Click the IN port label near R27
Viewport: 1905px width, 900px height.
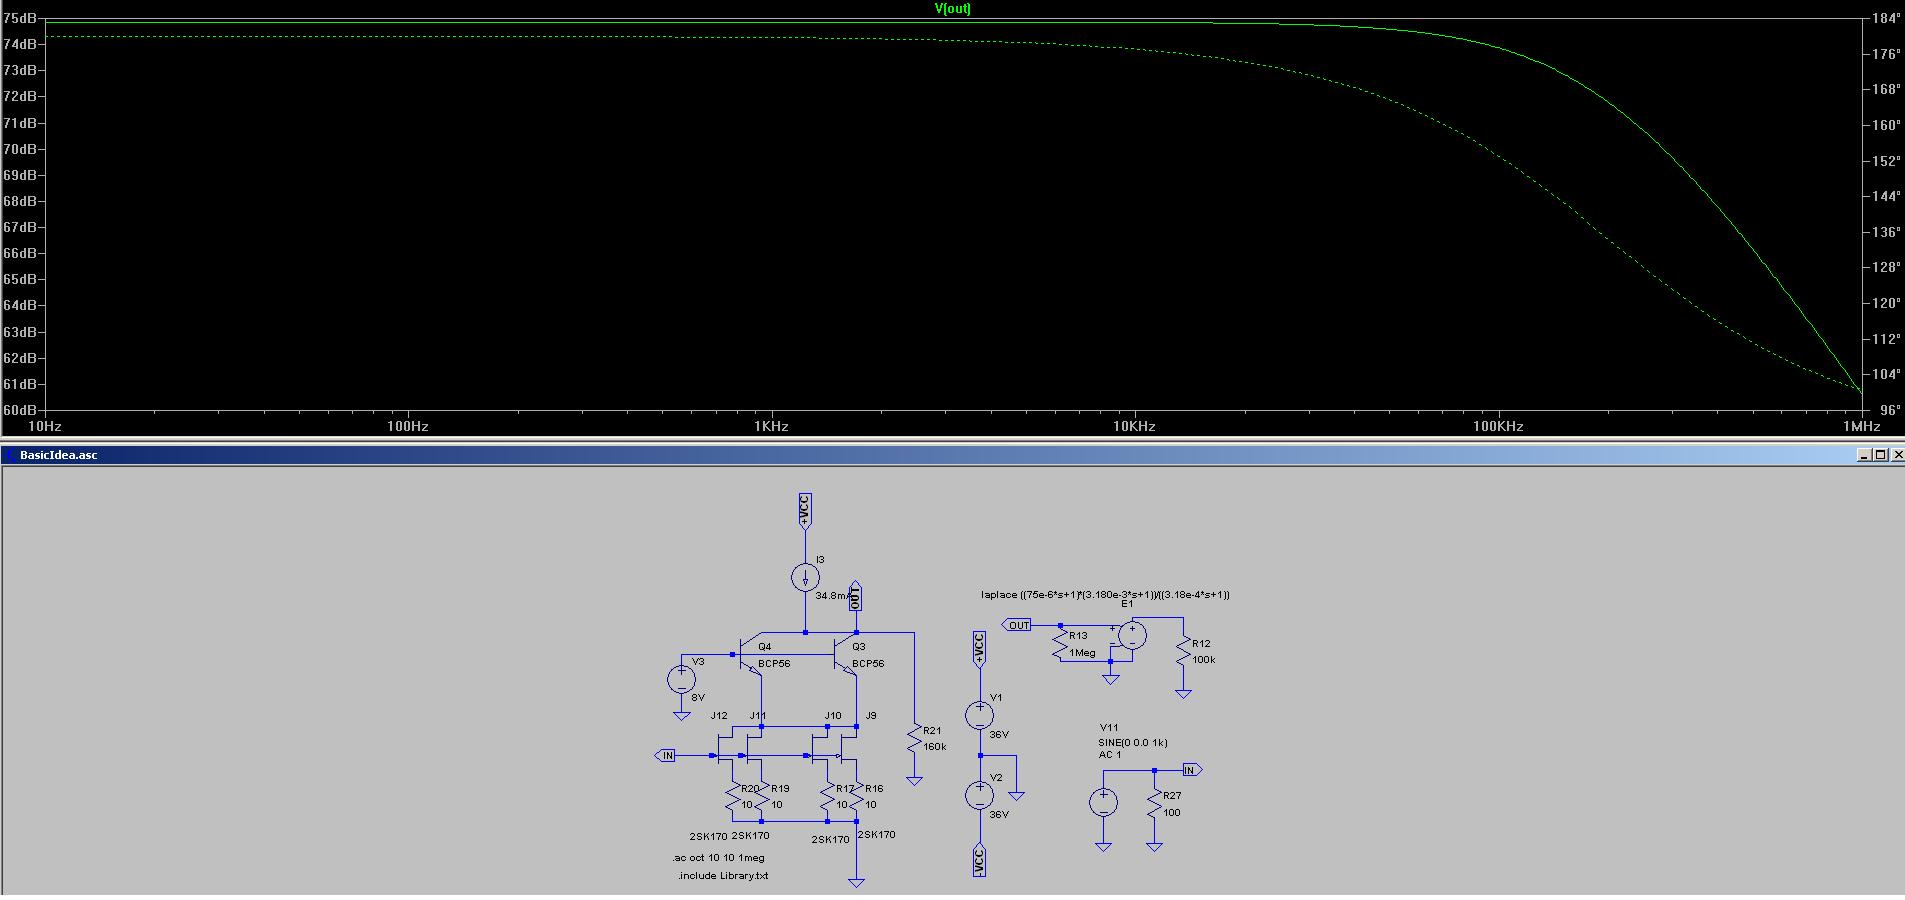pyautogui.click(x=1191, y=770)
